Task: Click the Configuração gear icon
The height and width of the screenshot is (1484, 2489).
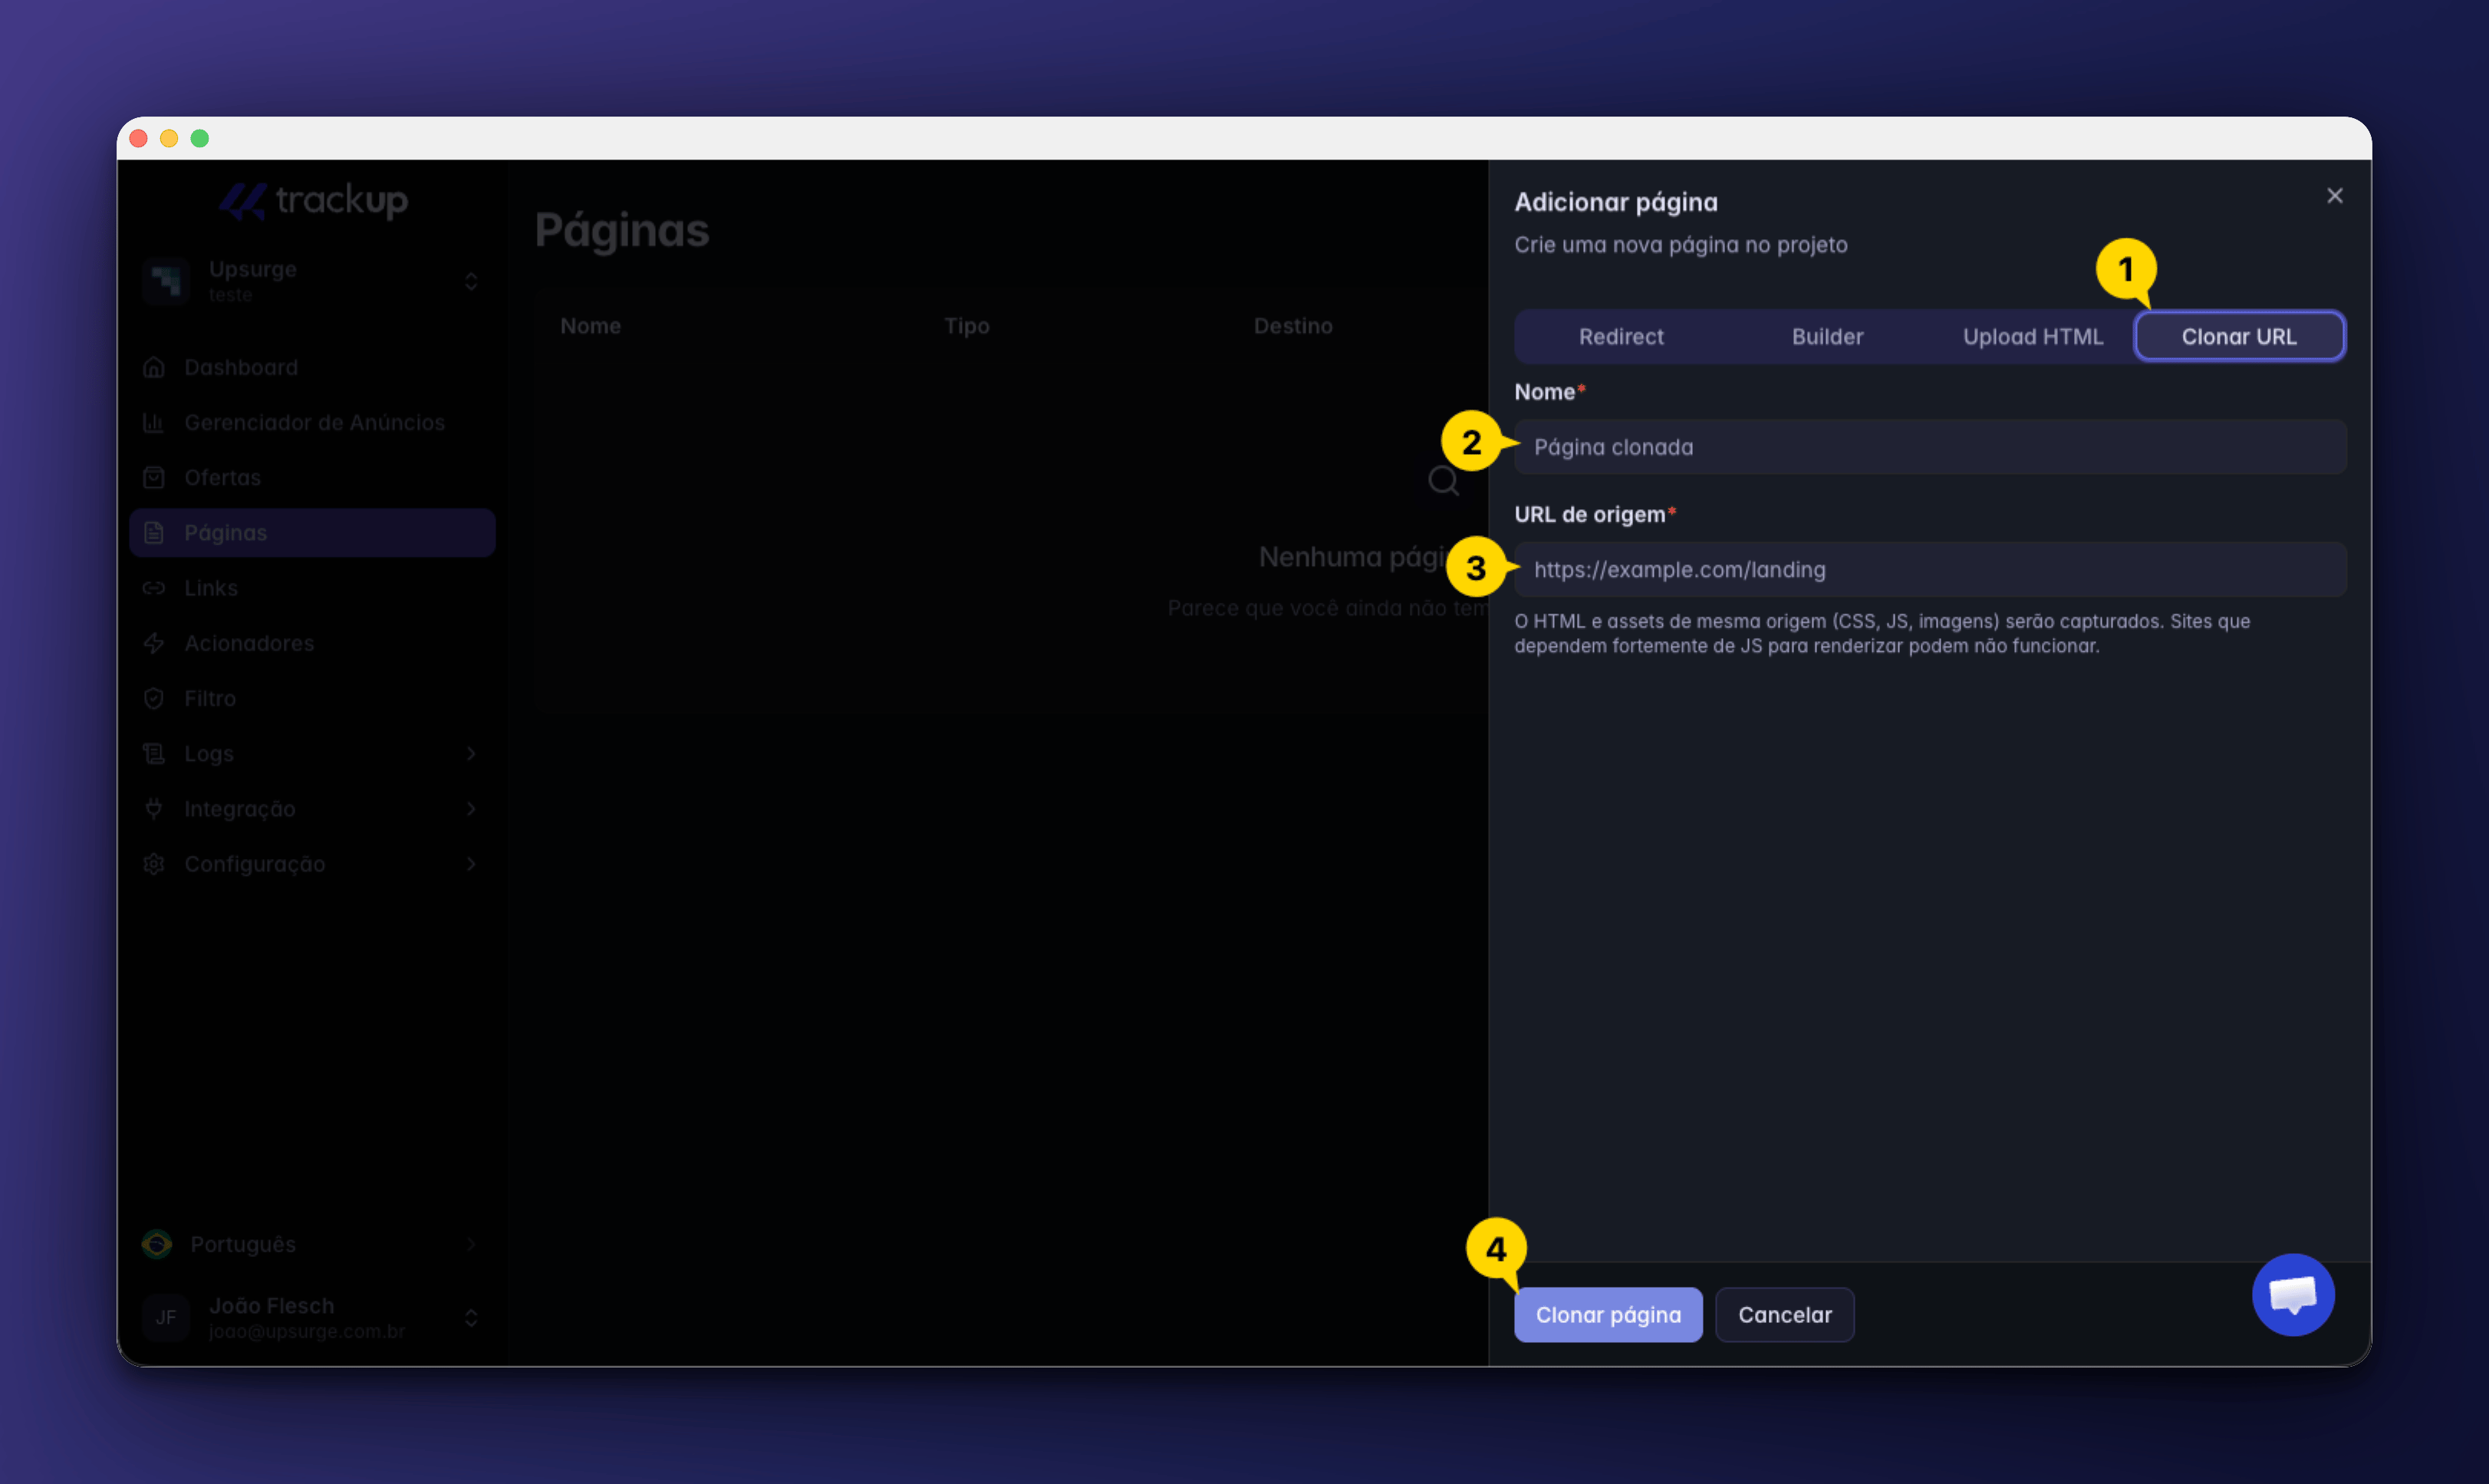Action: click(x=154, y=864)
